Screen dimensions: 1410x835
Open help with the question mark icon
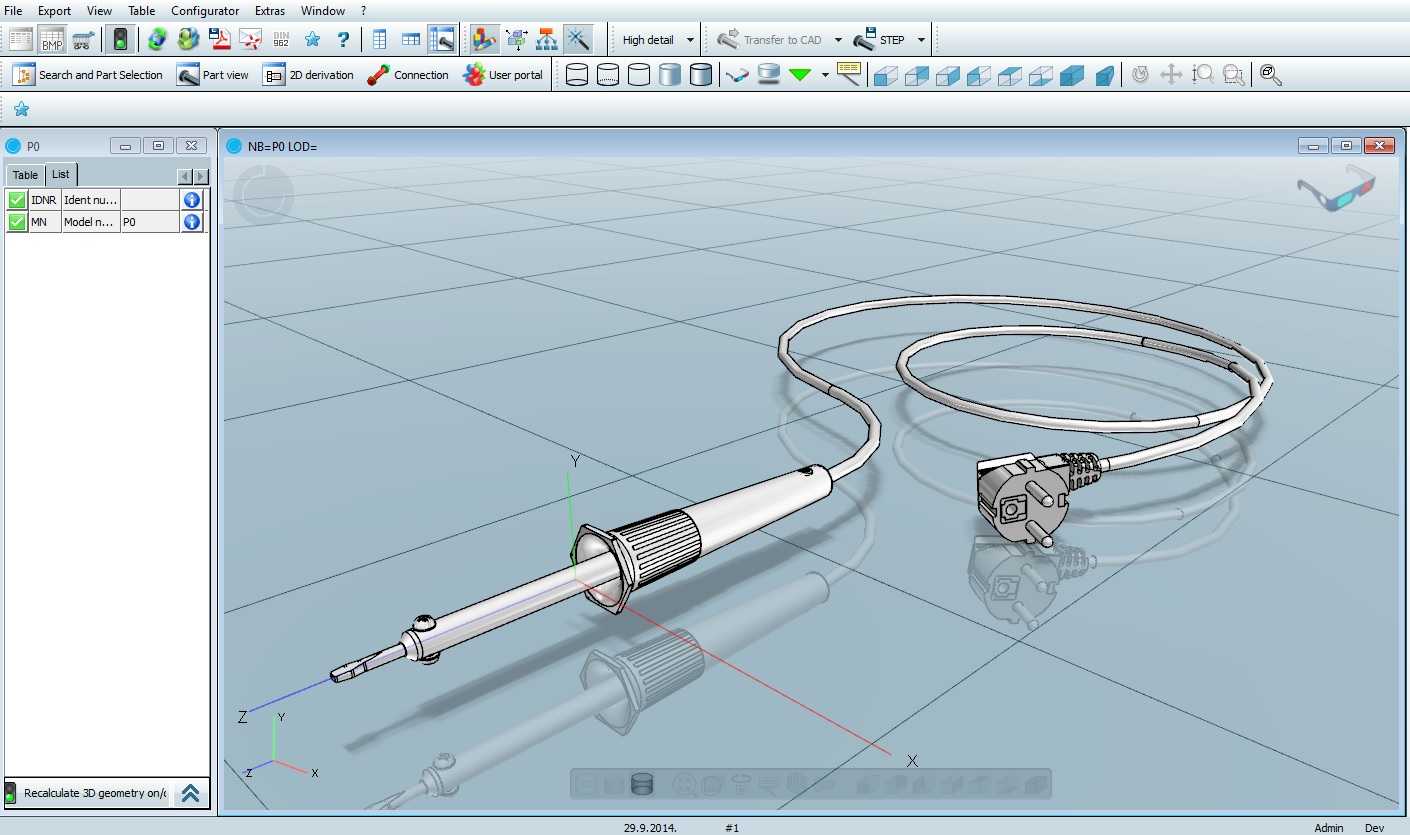(343, 40)
